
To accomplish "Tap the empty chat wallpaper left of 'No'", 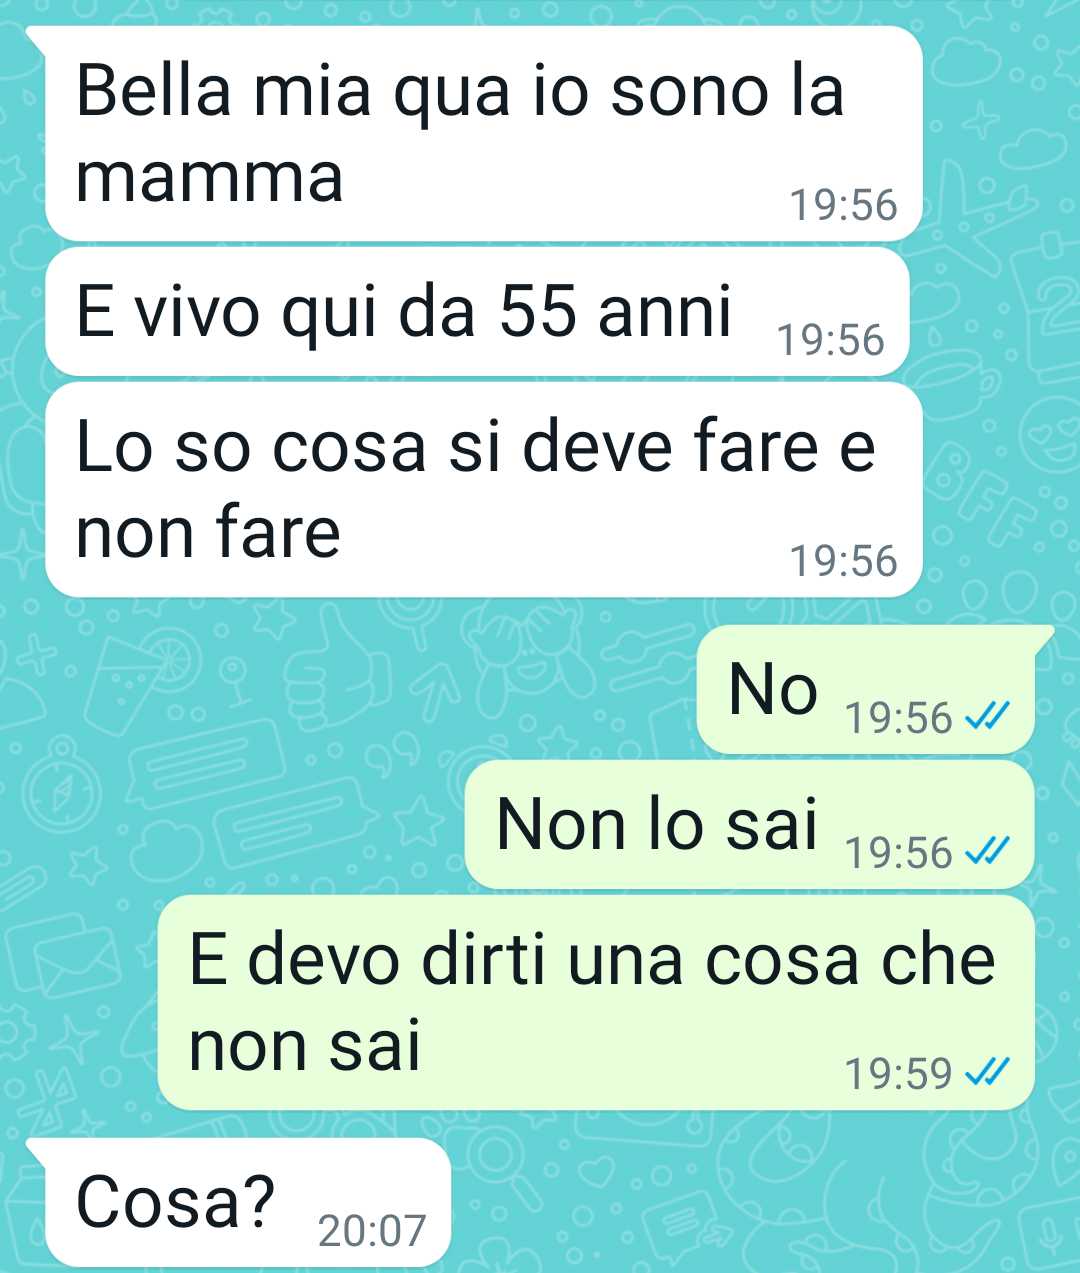I will tap(350, 690).
